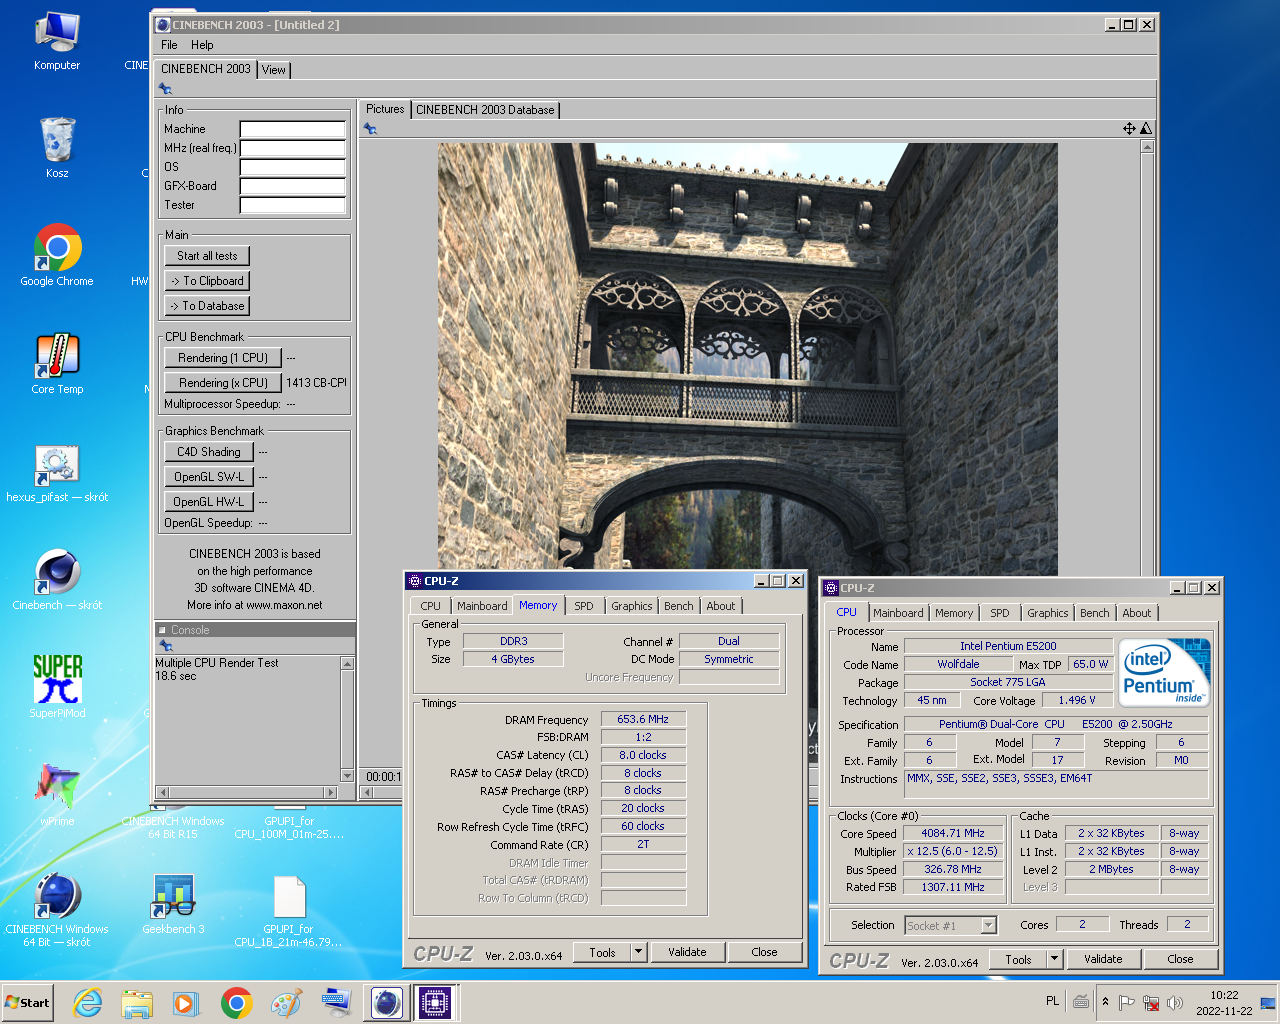
Task: Click the picture pane scrollbar up arrow
Action: click(1146, 147)
